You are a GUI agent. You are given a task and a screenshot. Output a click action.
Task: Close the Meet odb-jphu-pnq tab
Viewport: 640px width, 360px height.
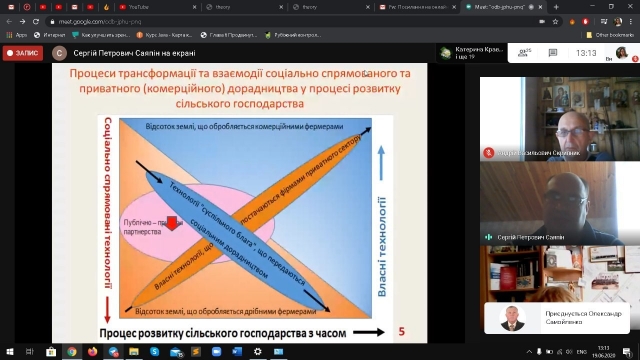pos(540,7)
